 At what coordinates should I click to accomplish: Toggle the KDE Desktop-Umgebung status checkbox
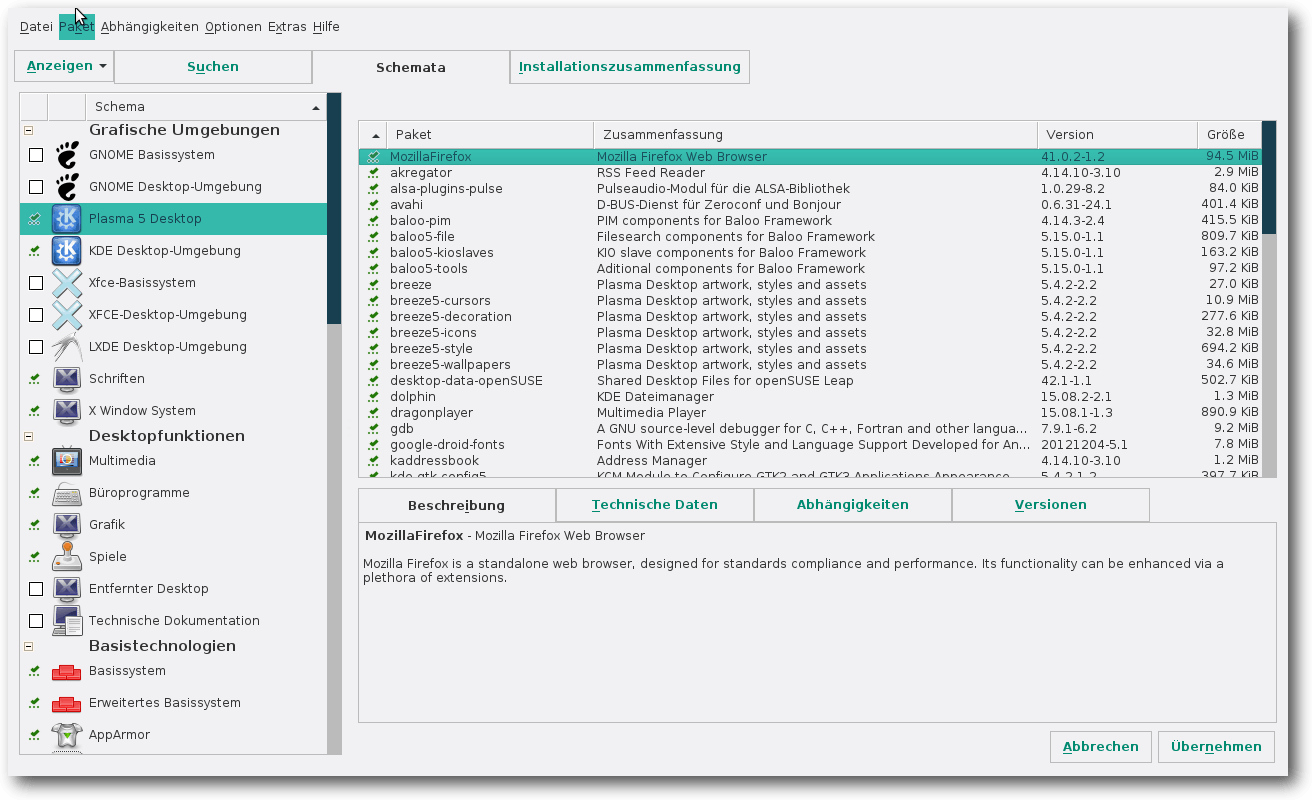tap(35, 251)
